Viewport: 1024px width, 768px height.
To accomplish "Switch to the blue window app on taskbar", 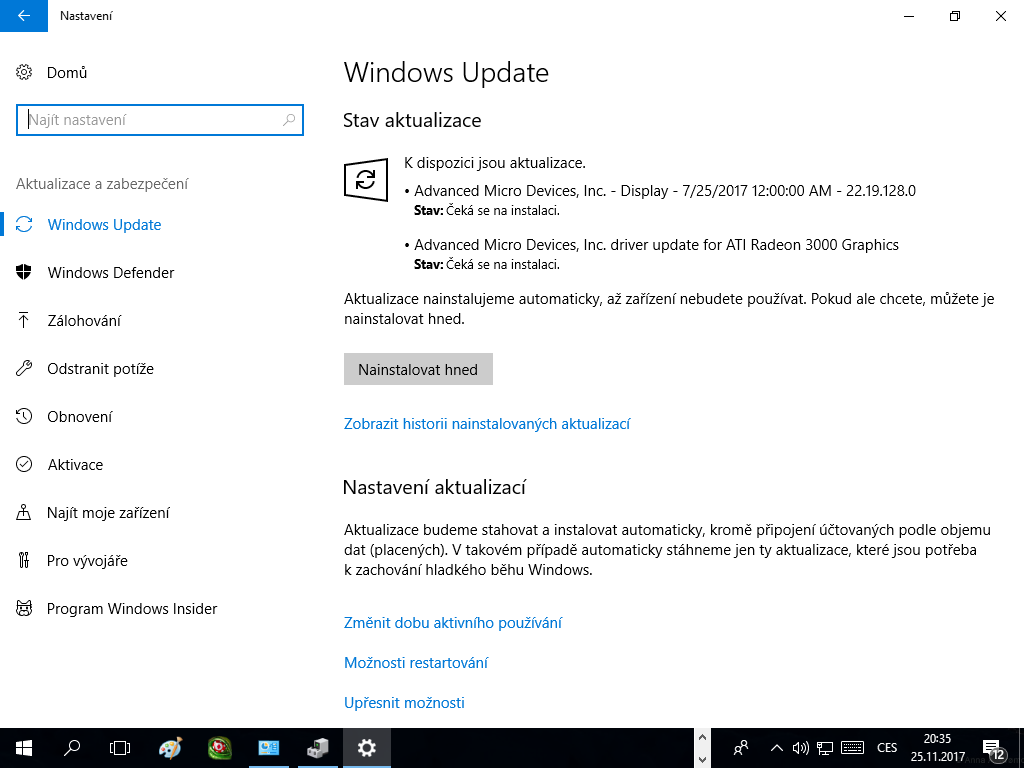I will (268, 748).
